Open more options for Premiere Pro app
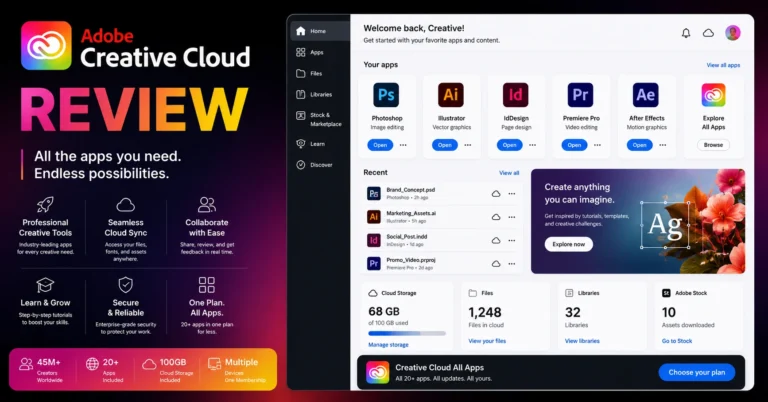Image resolution: width=768 pixels, height=402 pixels. click(x=598, y=145)
